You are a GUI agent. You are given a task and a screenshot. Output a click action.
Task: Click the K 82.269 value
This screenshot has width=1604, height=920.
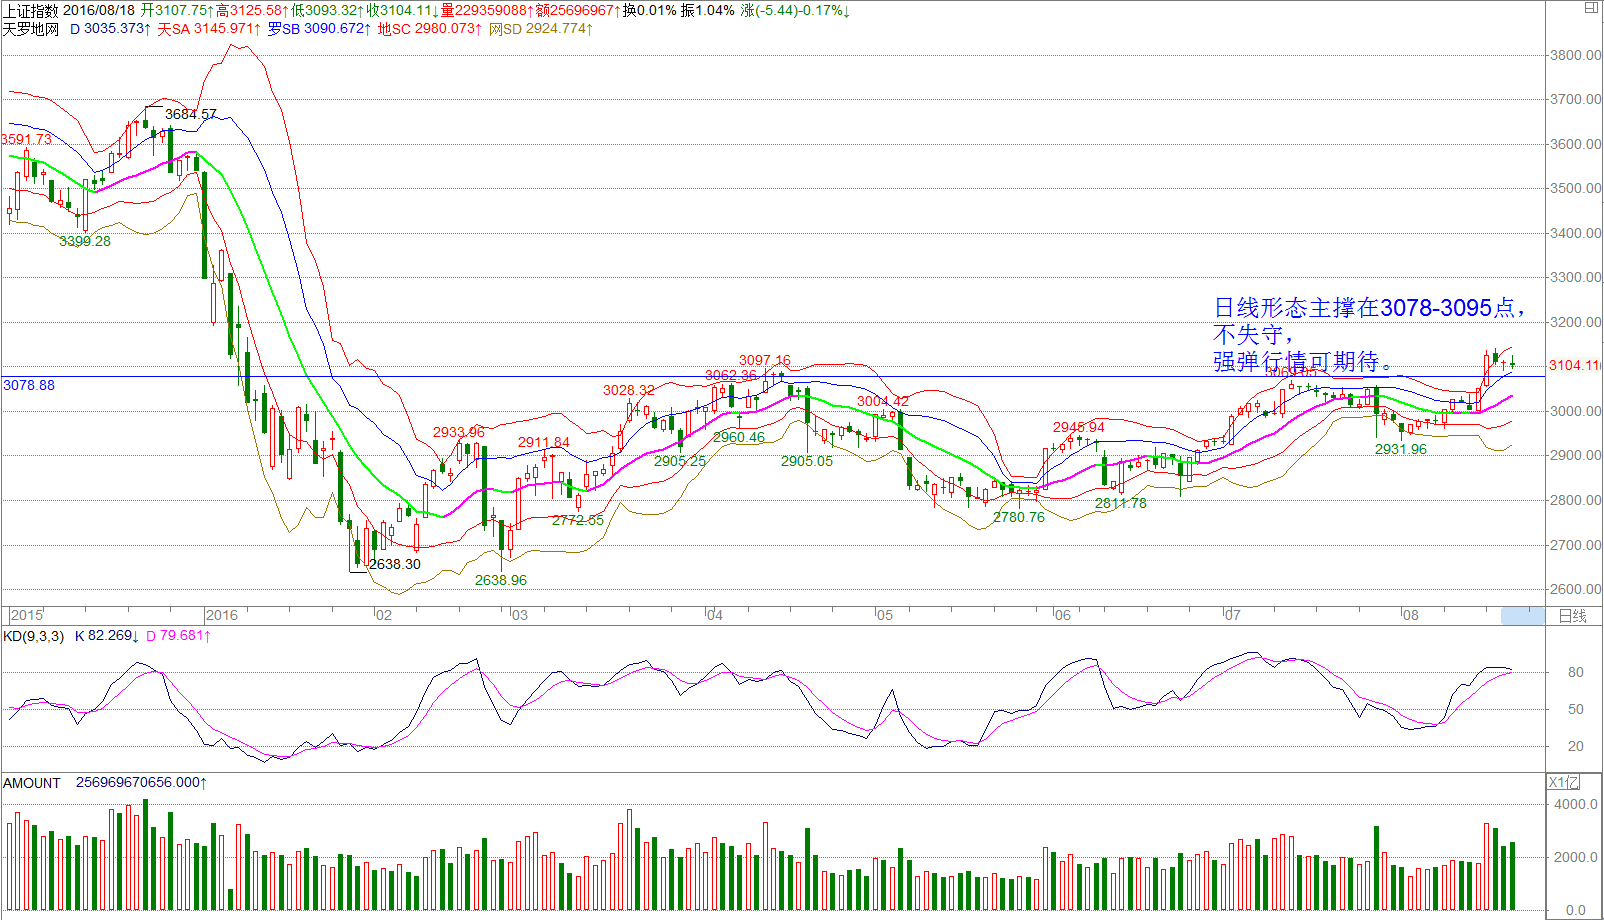click(x=107, y=636)
